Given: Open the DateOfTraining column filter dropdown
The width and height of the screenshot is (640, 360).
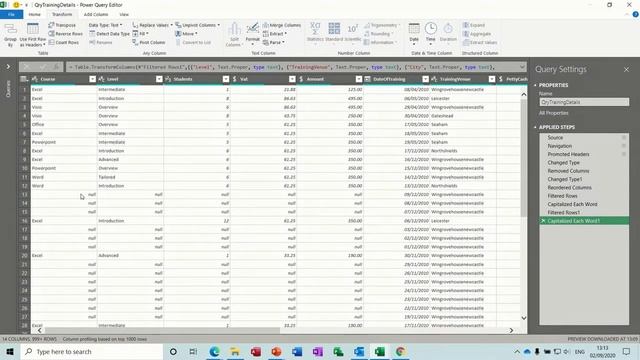Looking at the screenshot, I should click(x=425, y=79).
